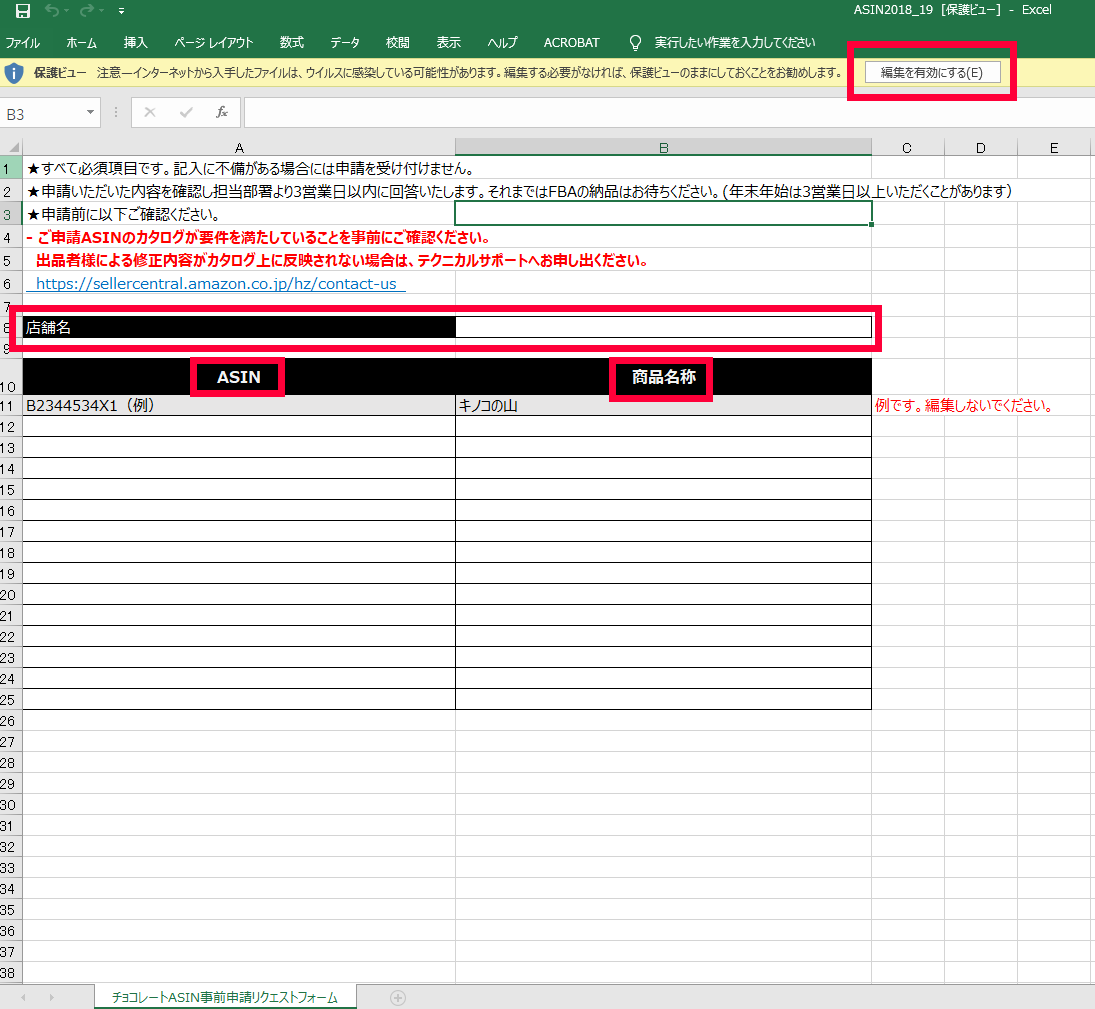Click the Protected View shield icon
The image size is (1095, 1009).
(x=14, y=72)
